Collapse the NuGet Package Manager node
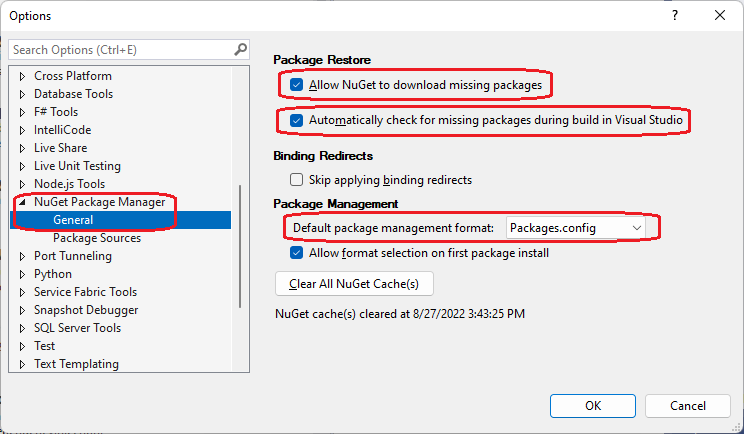Screen dimensions: 744x434 point(22,202)
